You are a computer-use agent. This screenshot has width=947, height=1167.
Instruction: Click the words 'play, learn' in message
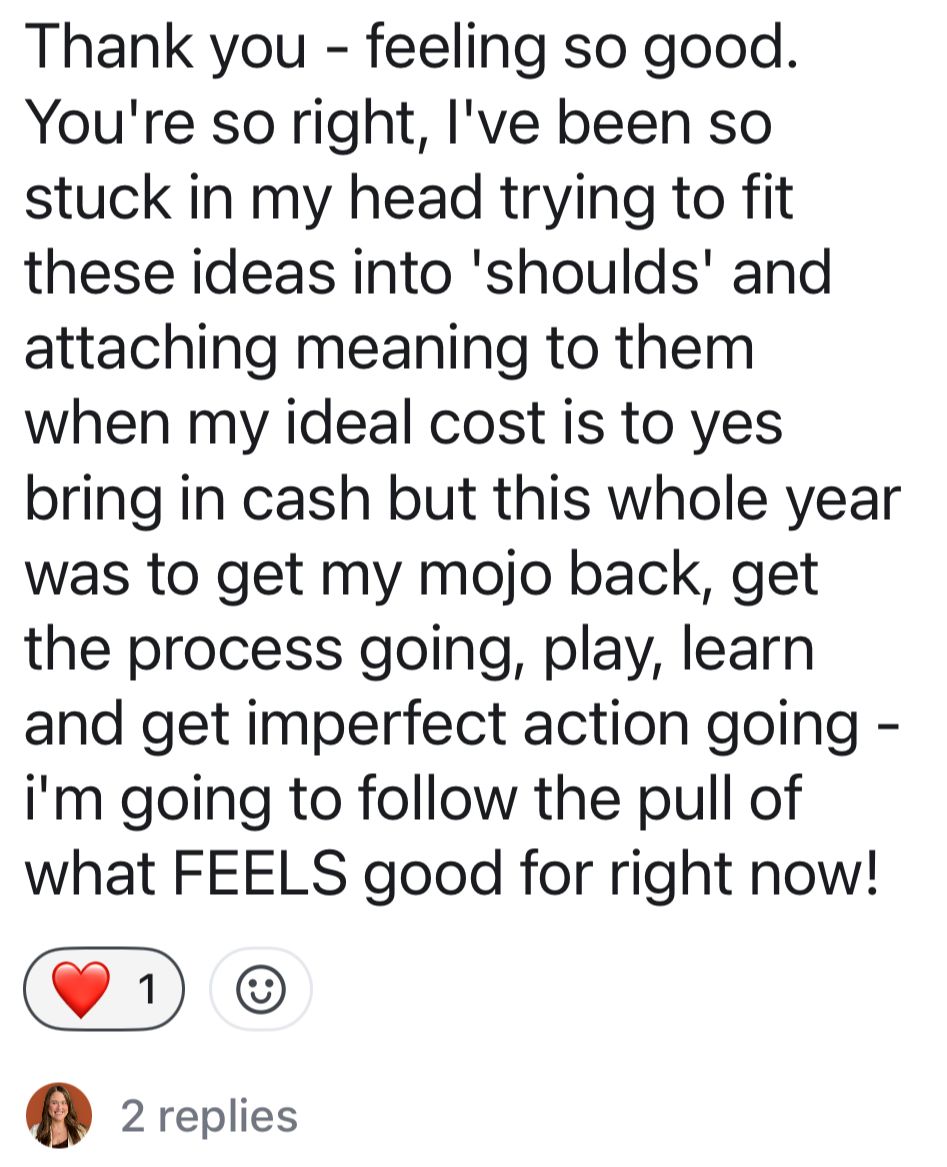click(x=678, y=651)
